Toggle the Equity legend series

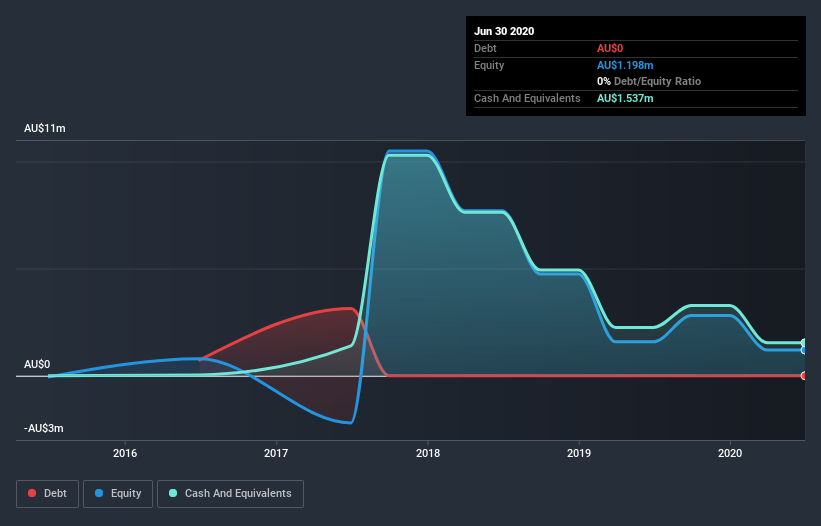118,494
